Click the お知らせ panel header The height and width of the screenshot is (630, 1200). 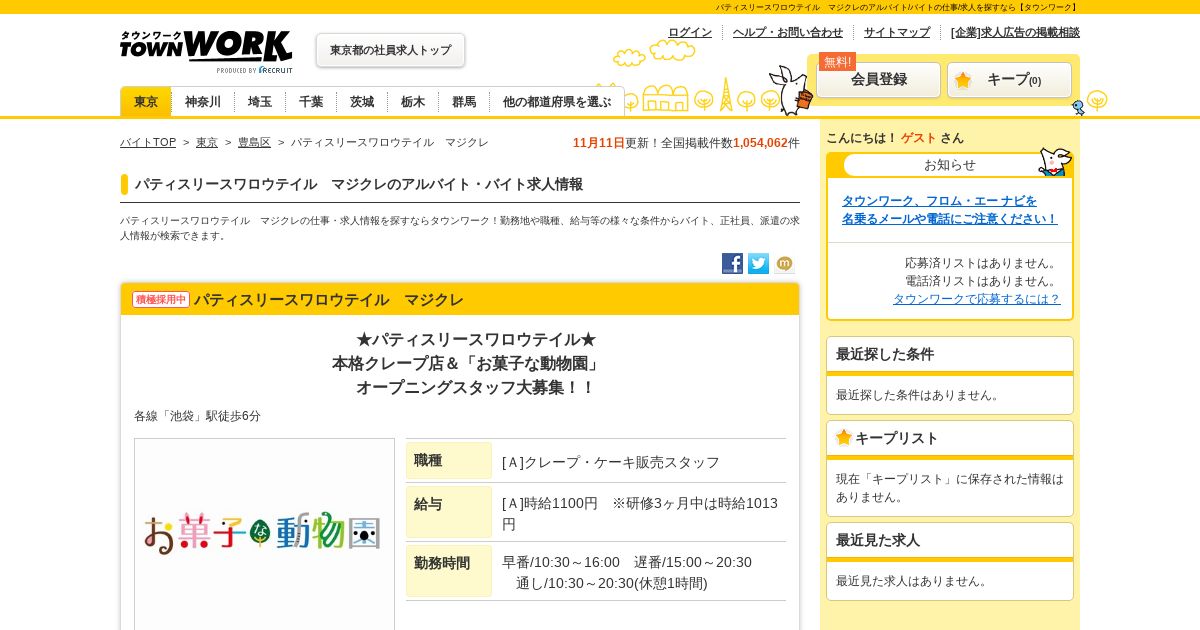coord(950,165)
